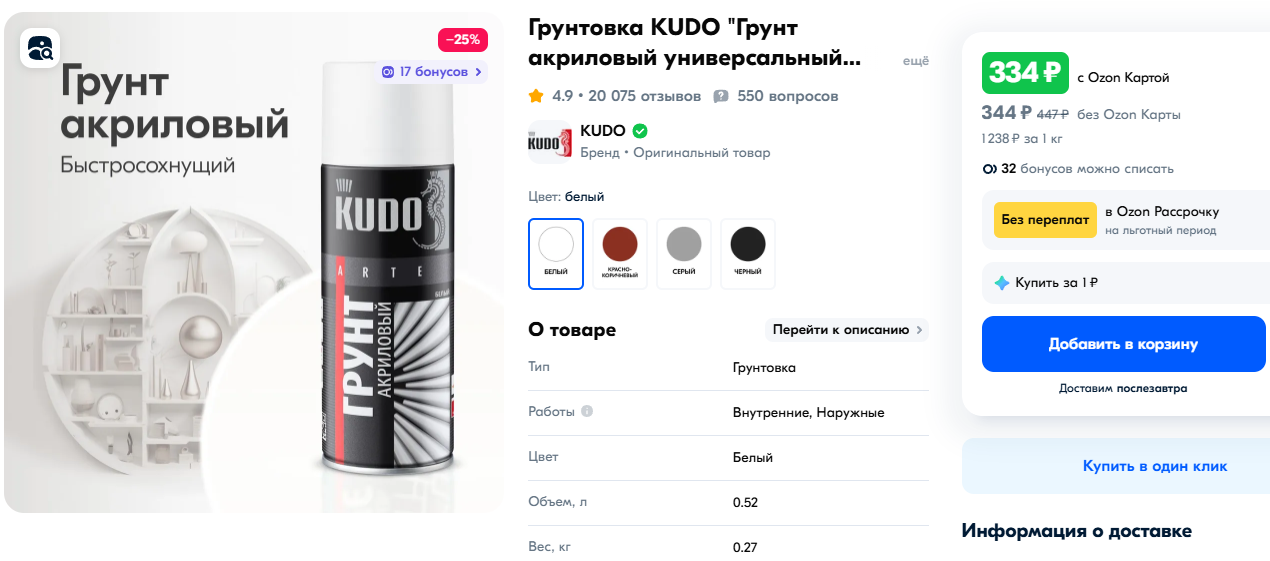
Task: Select the белый color option
Action: (x=556, y=254)
